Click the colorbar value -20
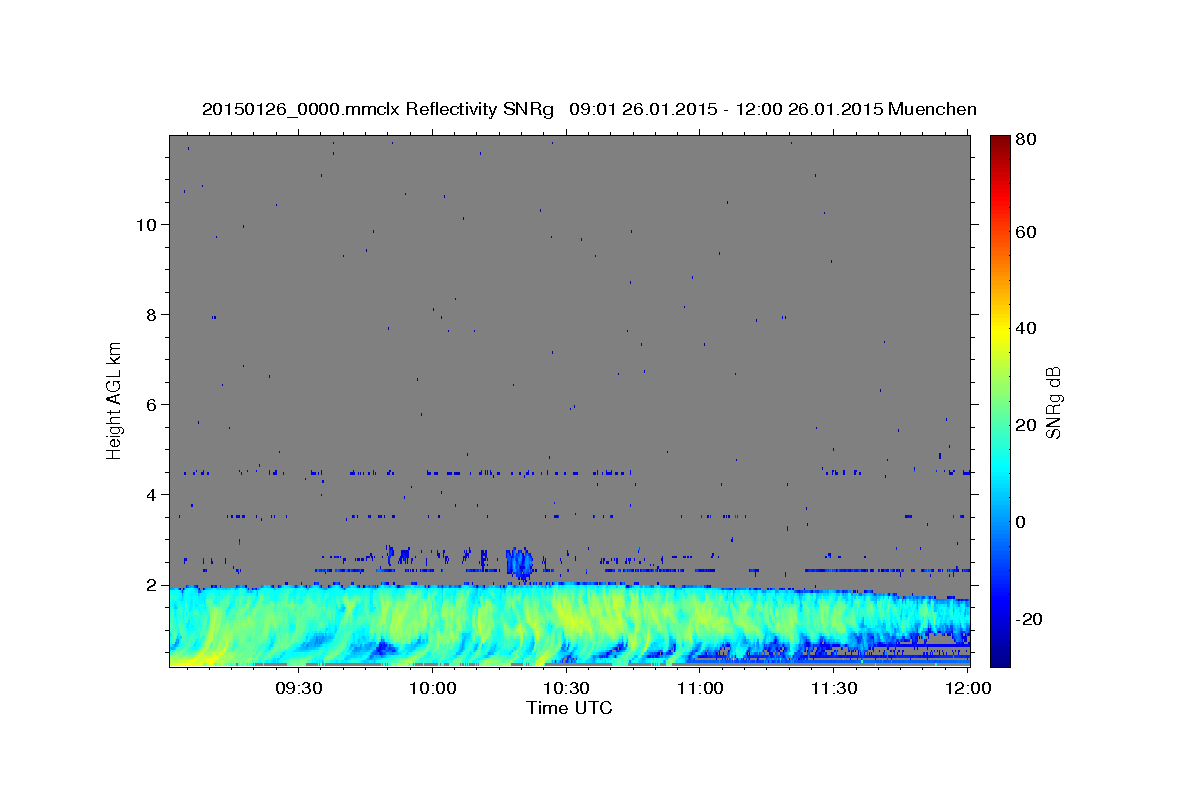This screenshot has width=1200, height=800. point(1029,619)
